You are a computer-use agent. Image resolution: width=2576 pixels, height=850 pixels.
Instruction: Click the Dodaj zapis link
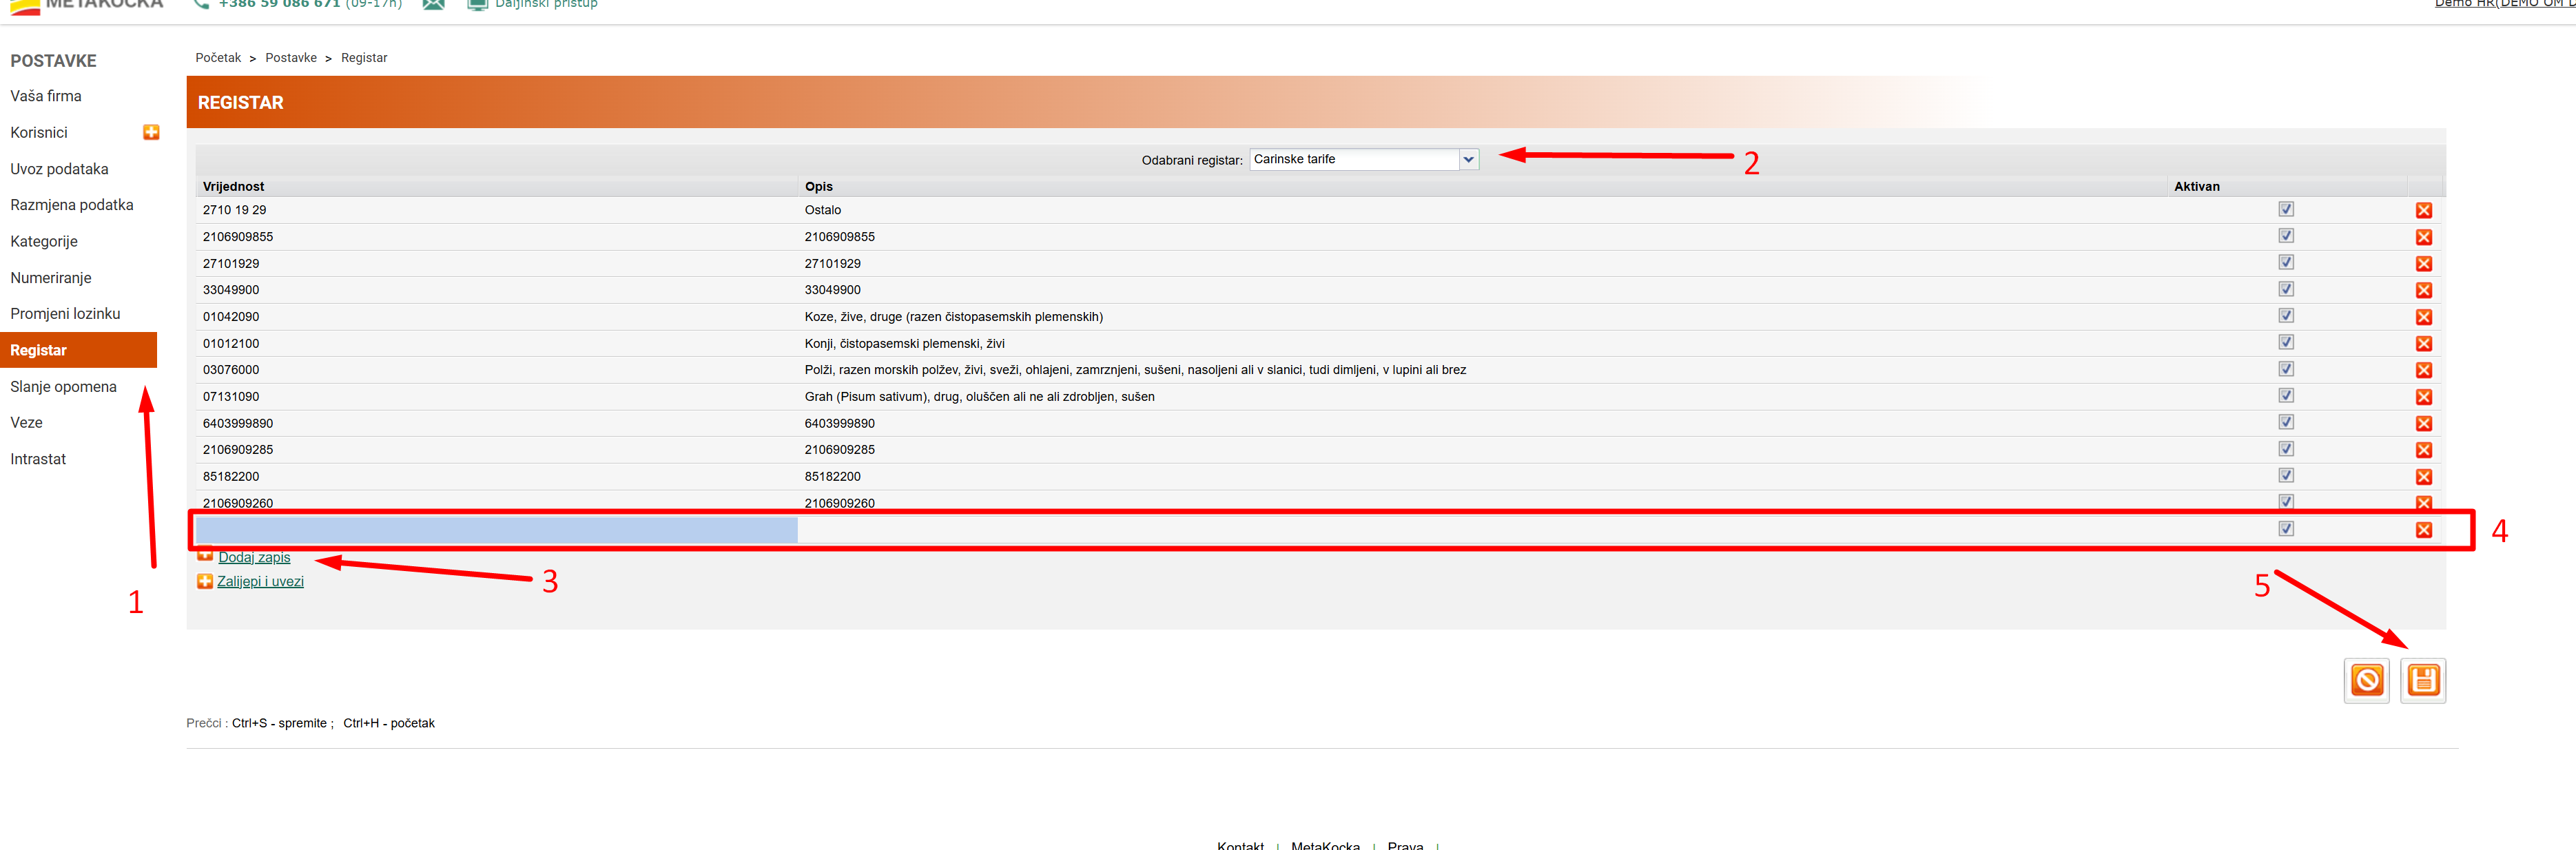tap(254, 557)
